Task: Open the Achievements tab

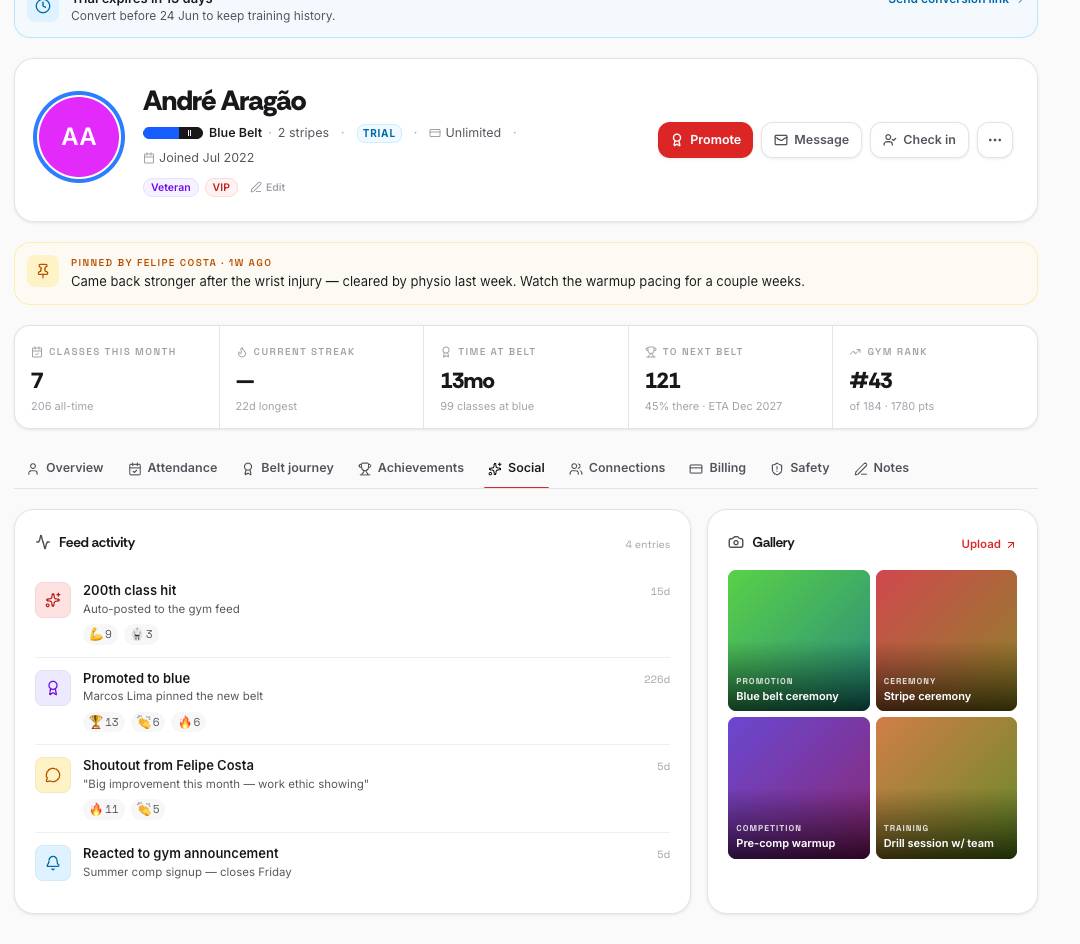Action: coord(411,468)
